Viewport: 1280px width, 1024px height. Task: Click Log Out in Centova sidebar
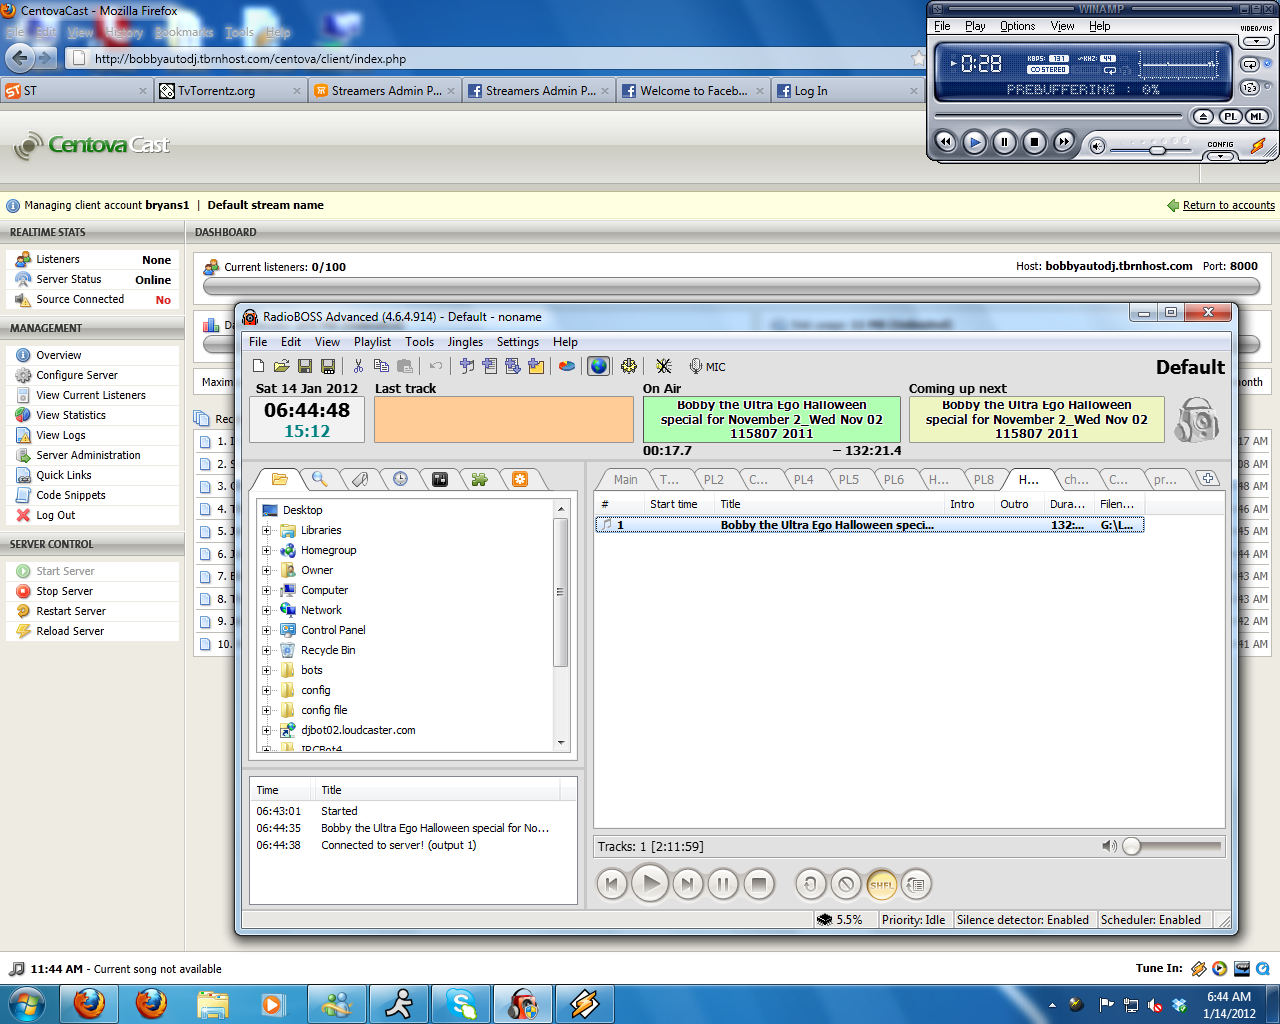tap(56, 515)
